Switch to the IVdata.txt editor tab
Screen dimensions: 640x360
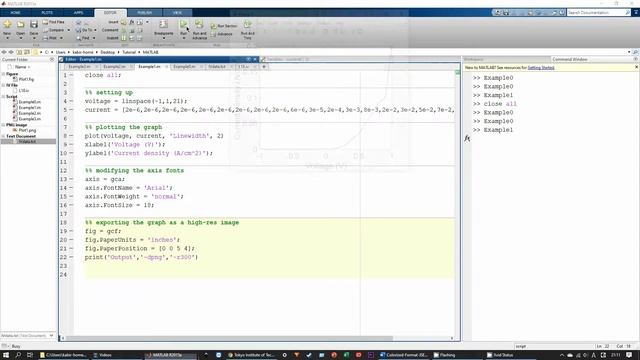[x=217, y=67]
